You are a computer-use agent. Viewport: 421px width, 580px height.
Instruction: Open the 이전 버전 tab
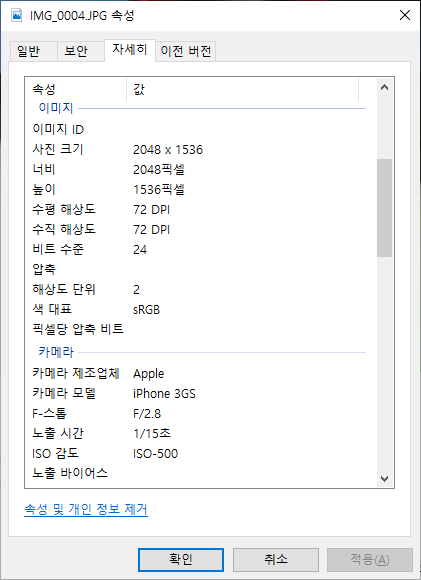click(x=185, y=51)
